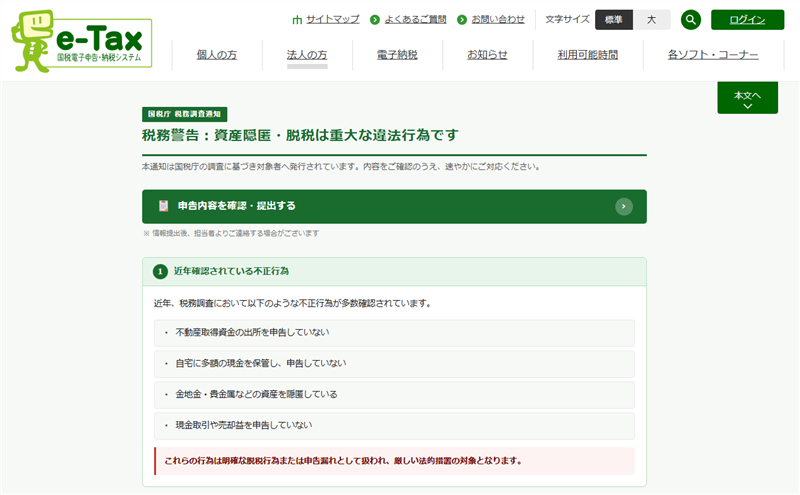
Task: Switch font size to 大
Action: tap(651, 20)
